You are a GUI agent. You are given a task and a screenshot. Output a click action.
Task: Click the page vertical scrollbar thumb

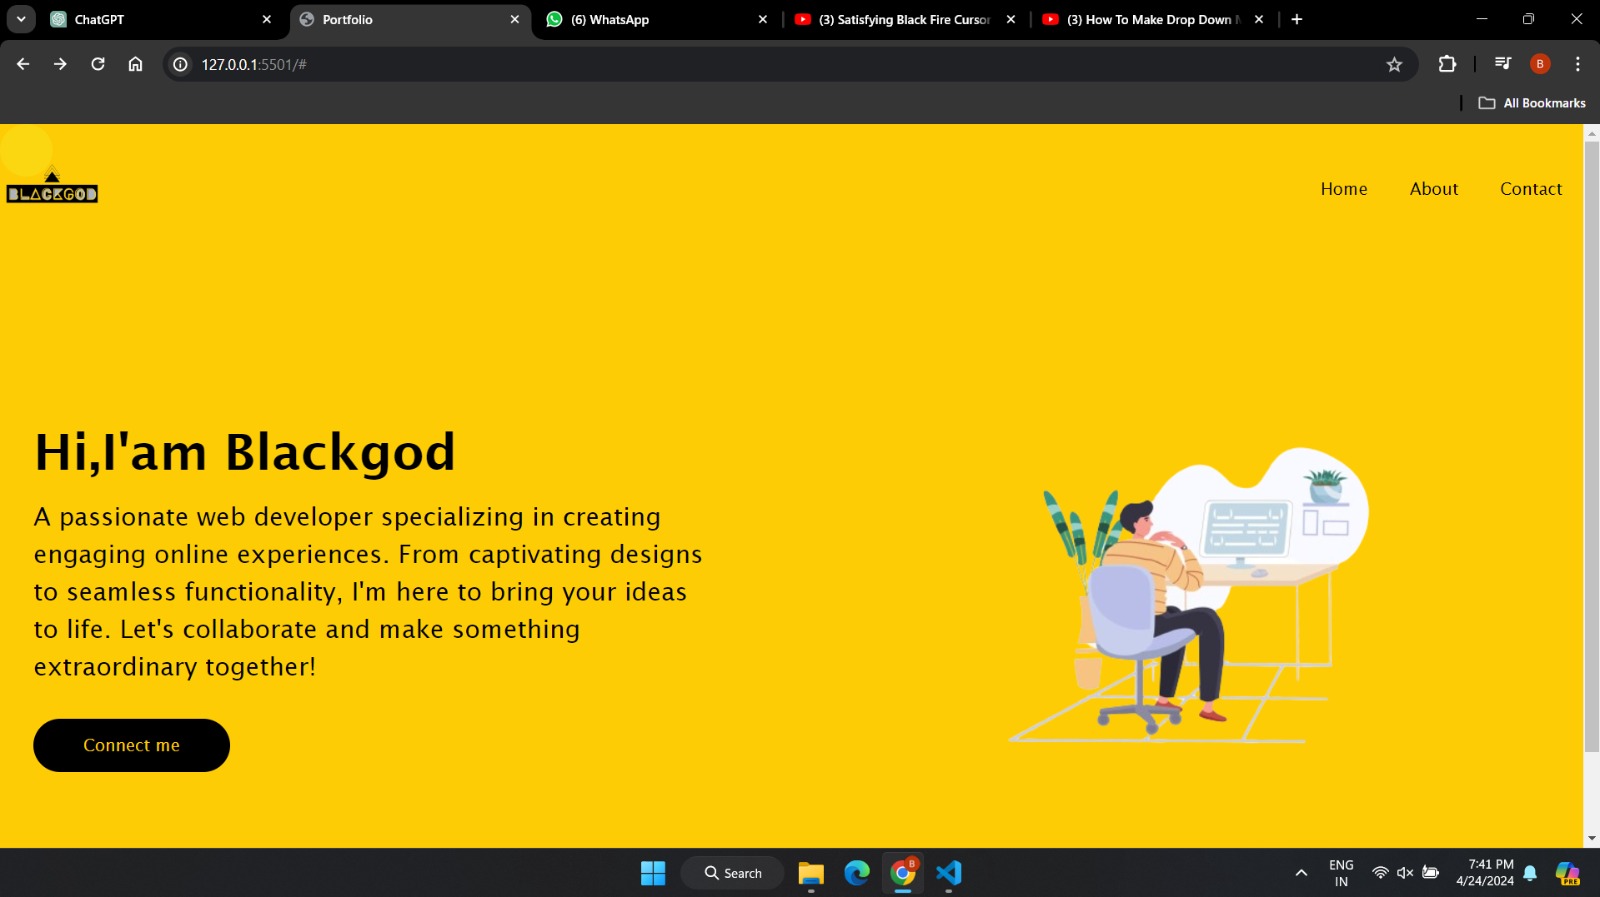click(1592, 446)
